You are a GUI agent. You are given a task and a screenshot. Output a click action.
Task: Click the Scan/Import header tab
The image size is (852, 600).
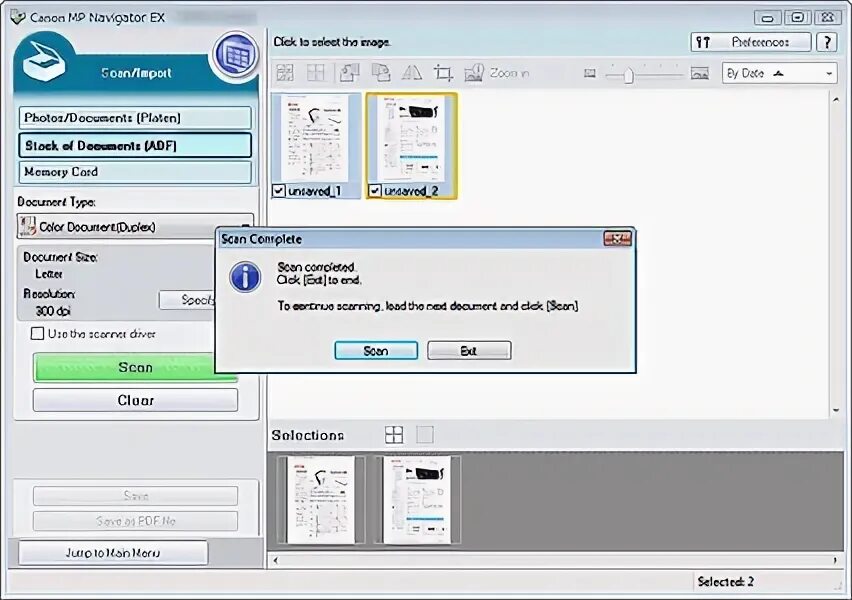tap(136, 73)
